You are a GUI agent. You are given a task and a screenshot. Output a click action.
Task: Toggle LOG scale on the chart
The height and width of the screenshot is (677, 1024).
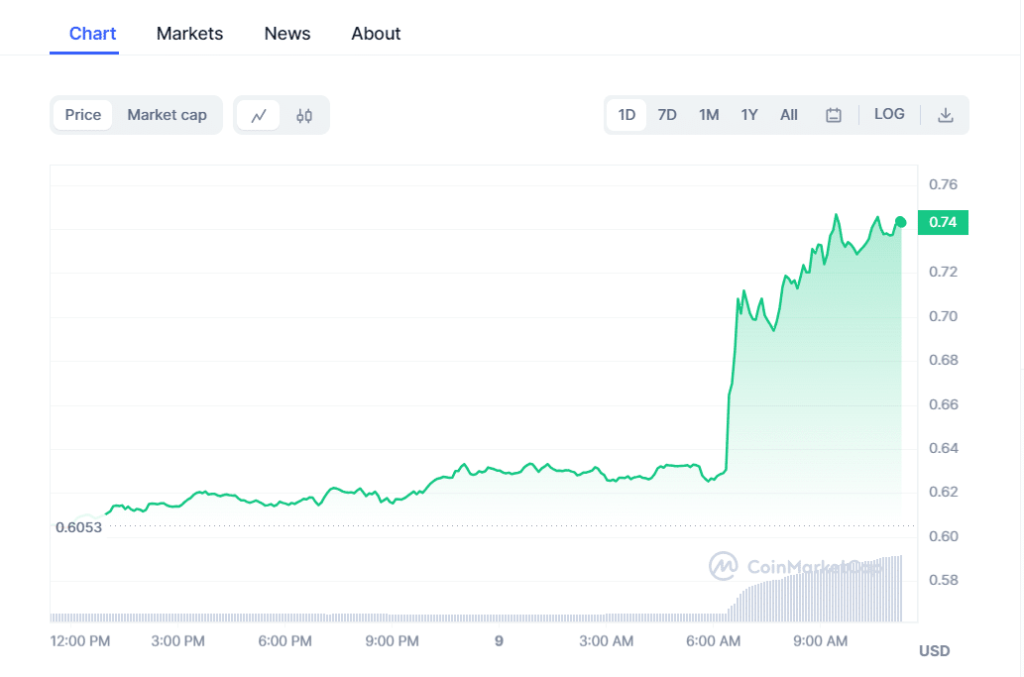coord(889,114)
